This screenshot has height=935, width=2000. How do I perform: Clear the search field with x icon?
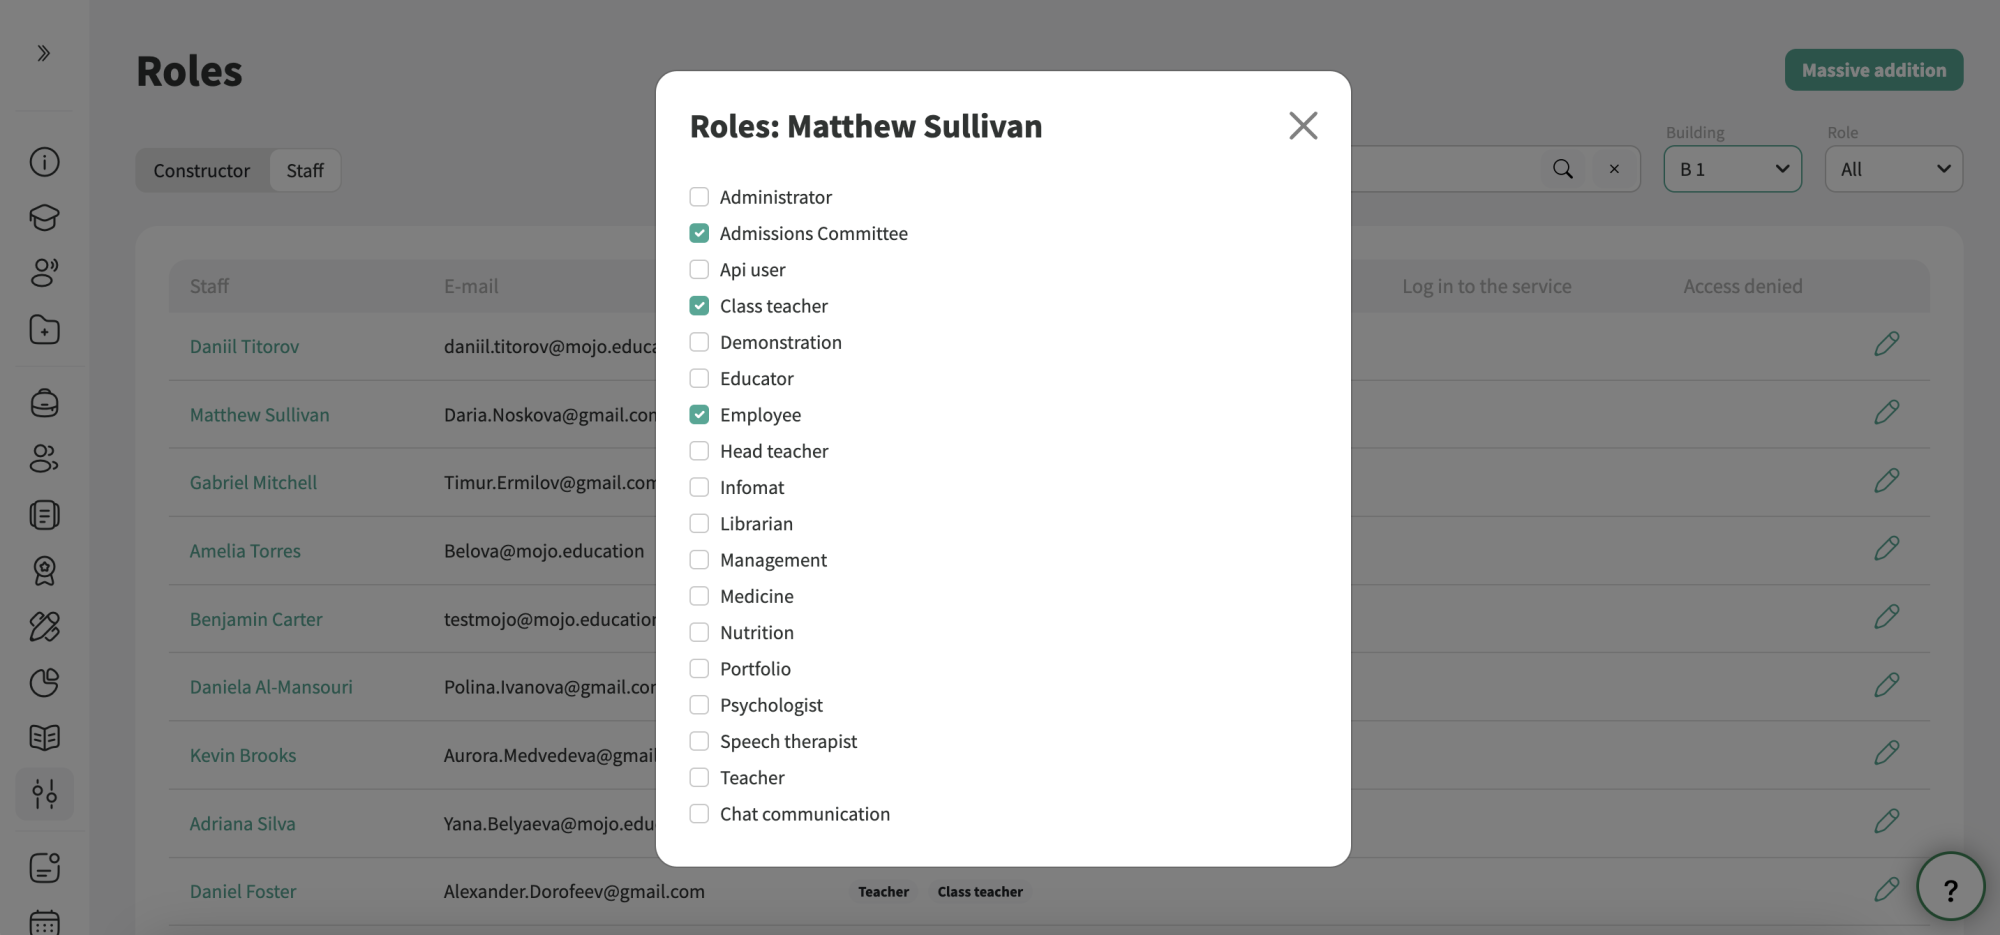tap(1614, 169)
